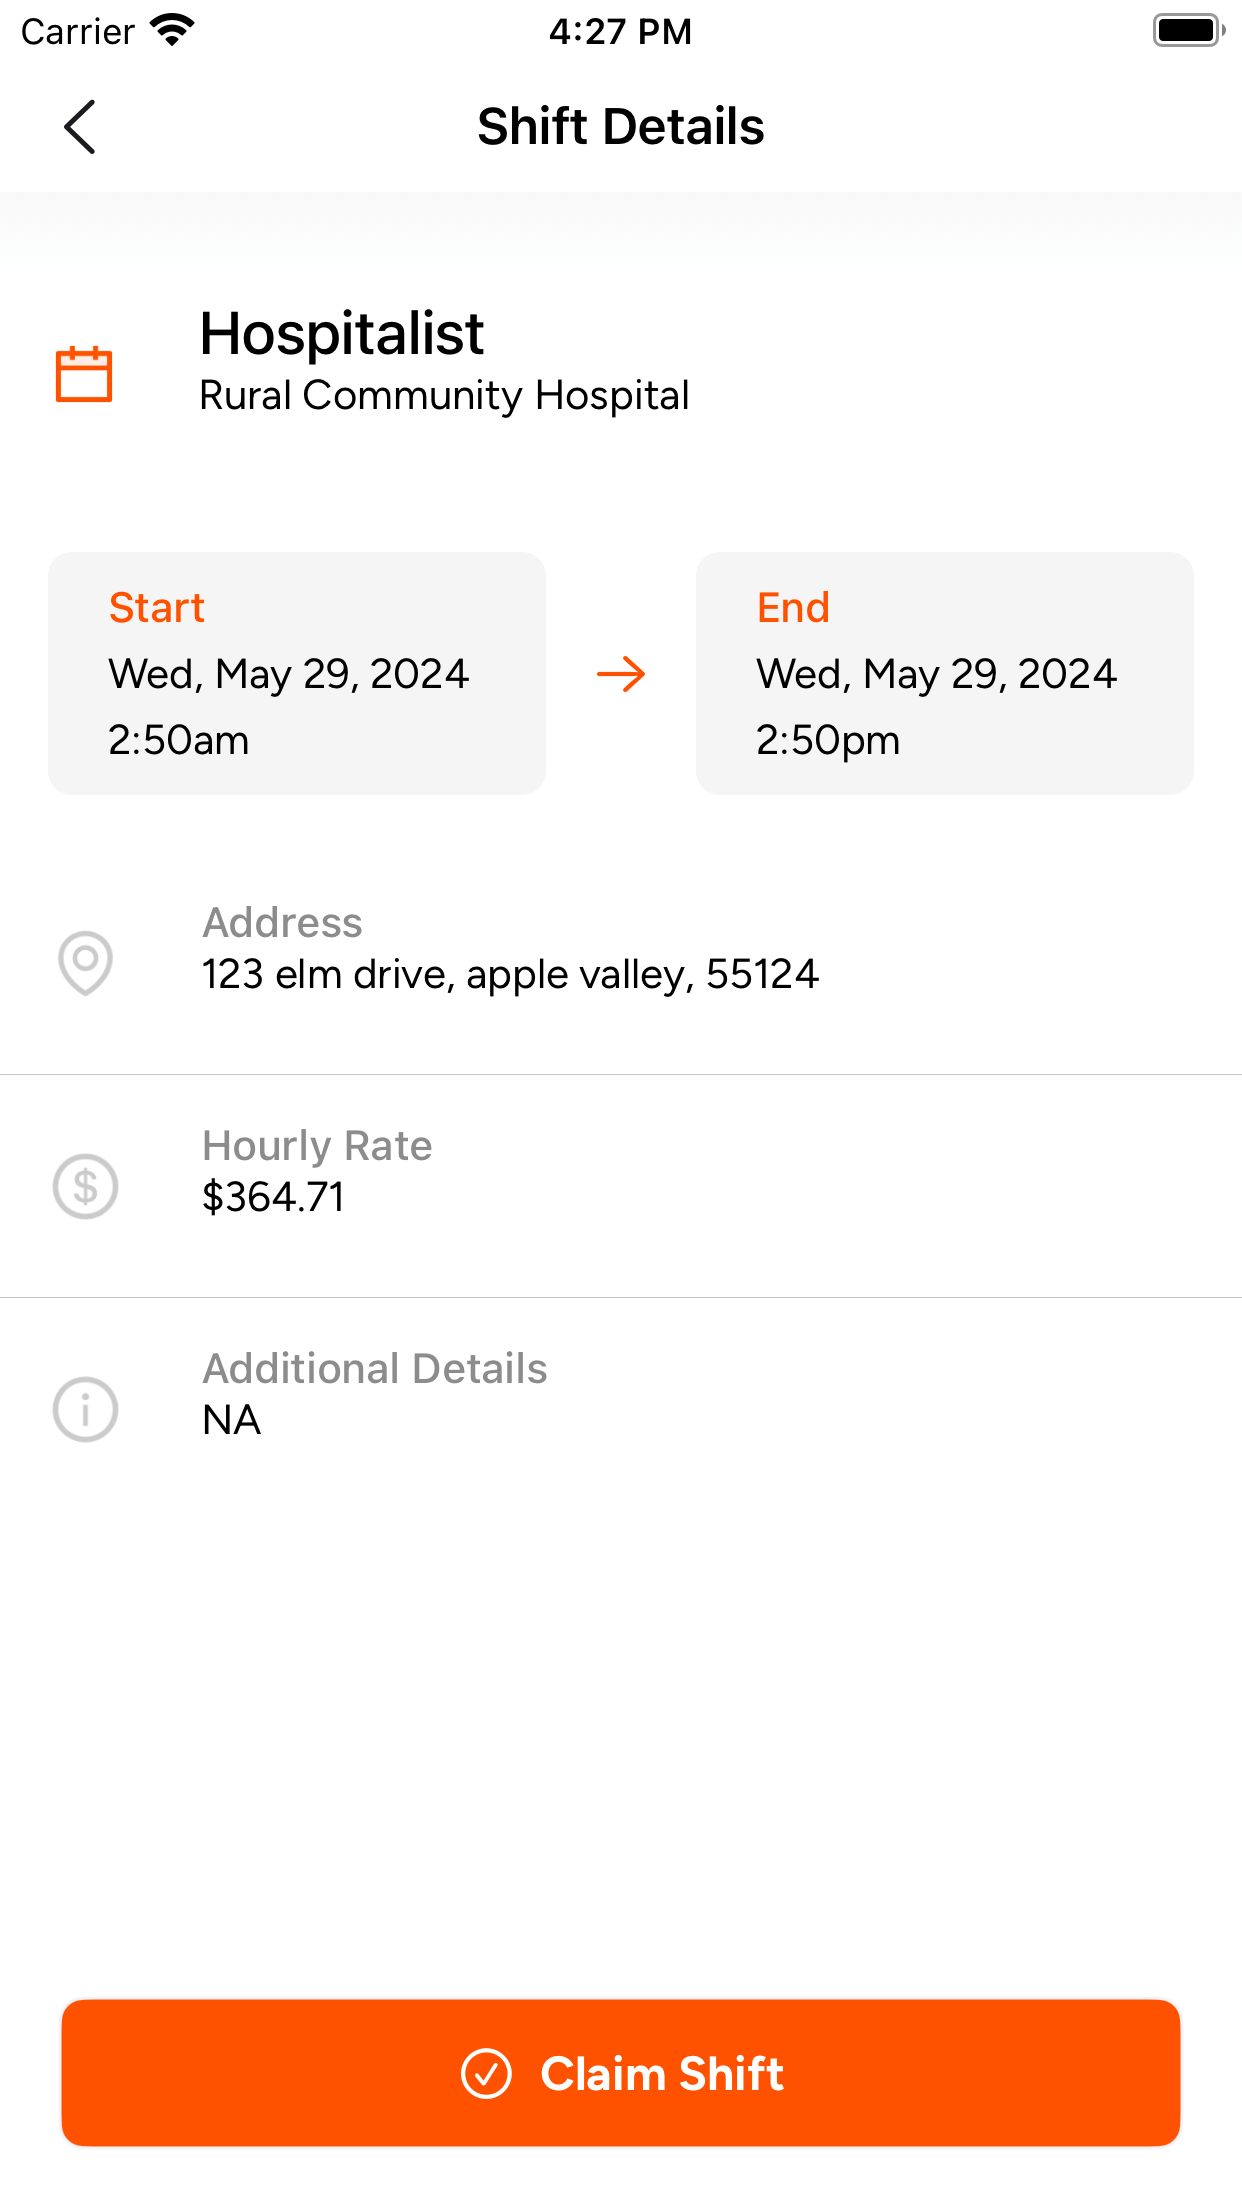
Task: Claim the shift with the orange button
Action: (621, 2073)
